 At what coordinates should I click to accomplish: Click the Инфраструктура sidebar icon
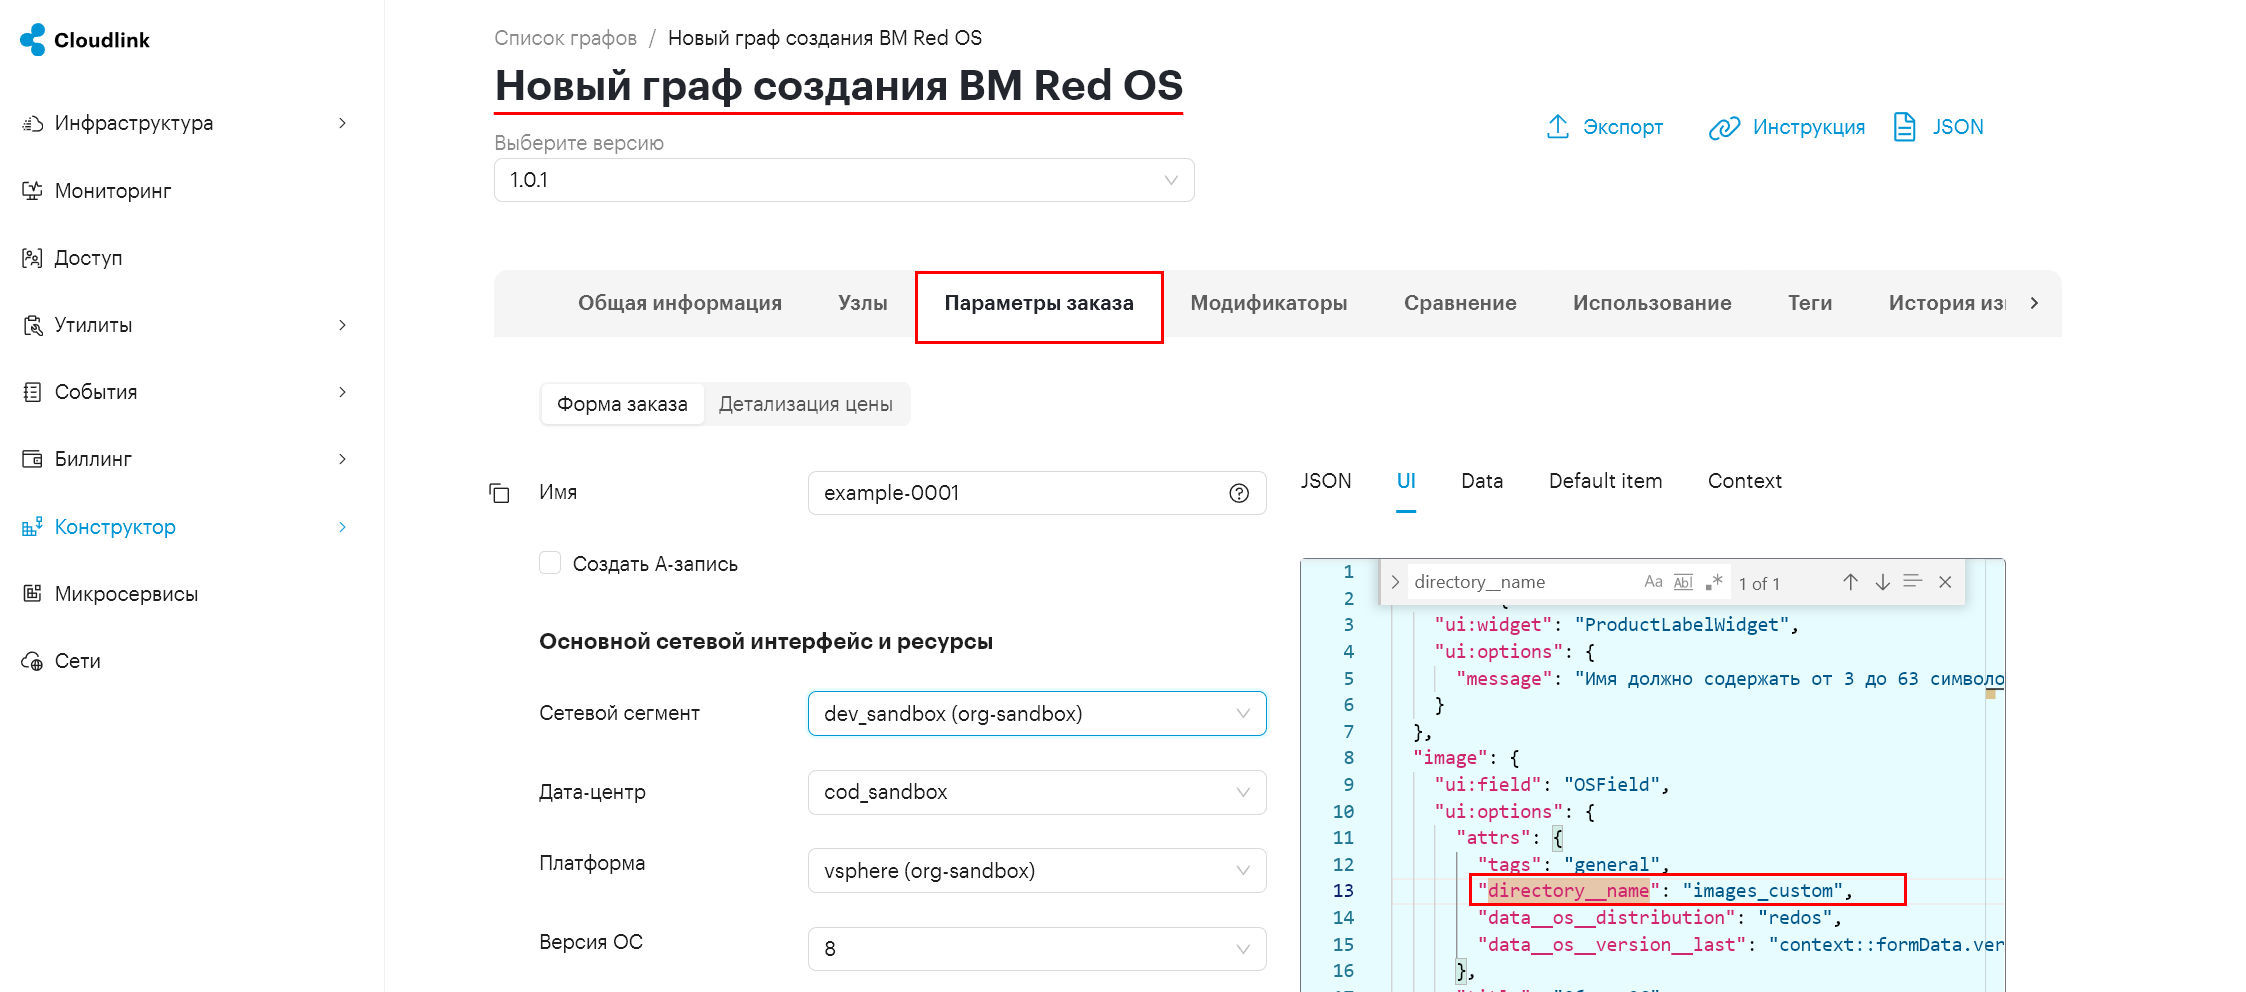coord(33,123)
